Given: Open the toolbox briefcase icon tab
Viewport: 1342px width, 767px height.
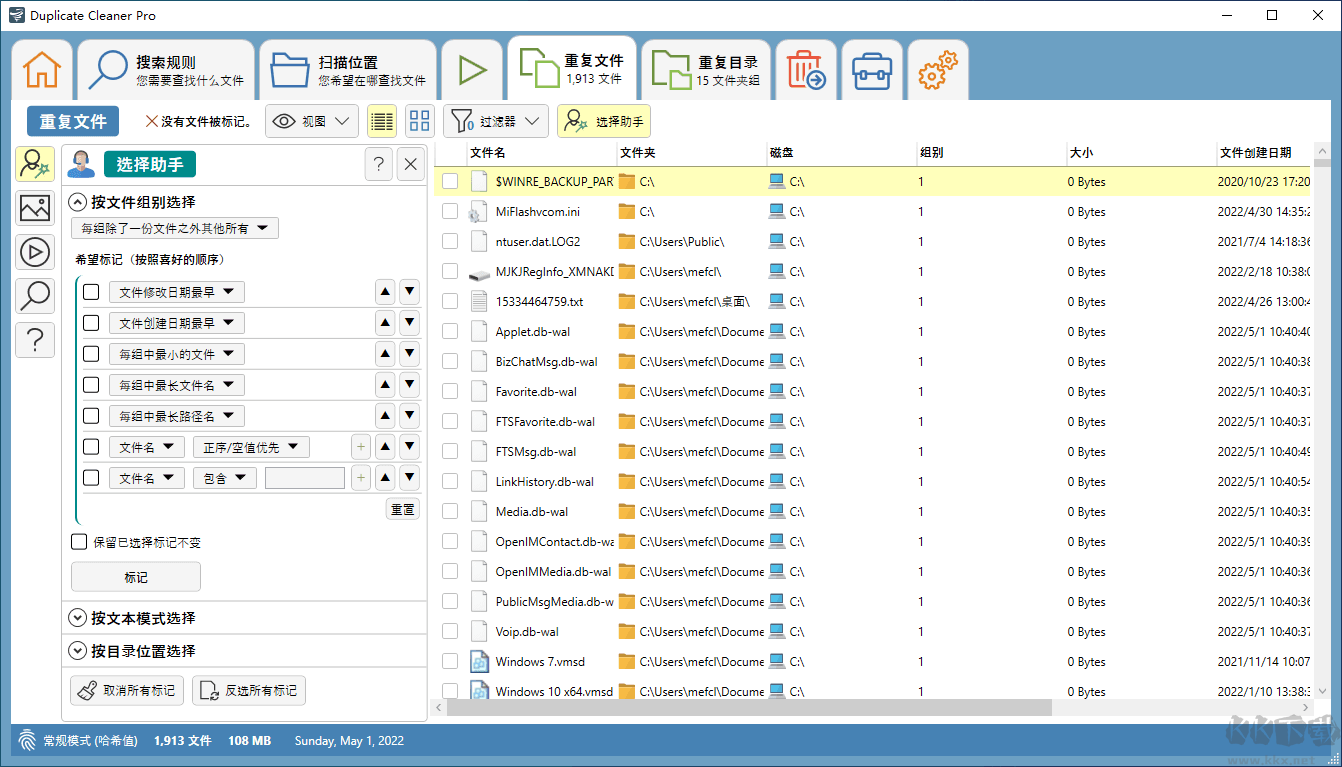Looking at the screenshot, I should tap(872, 70).
